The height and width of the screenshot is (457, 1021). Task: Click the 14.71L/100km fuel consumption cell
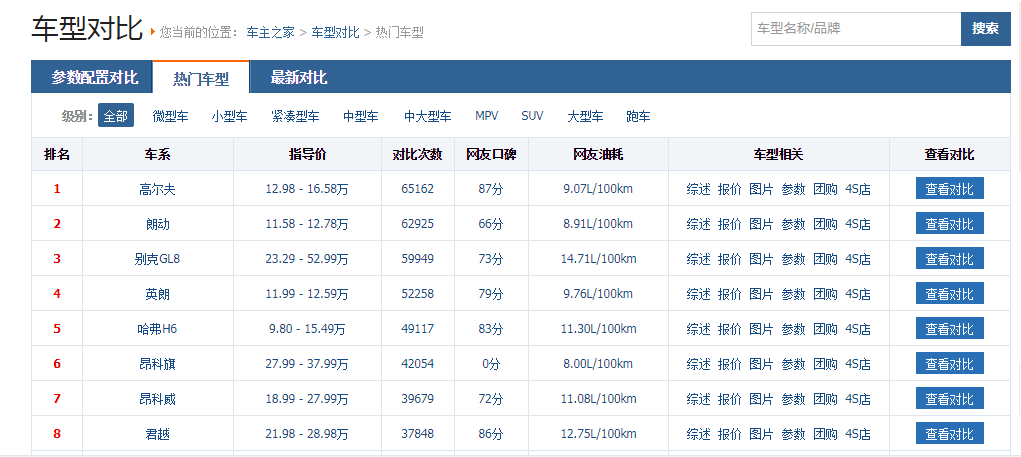[x=598, y=259]
